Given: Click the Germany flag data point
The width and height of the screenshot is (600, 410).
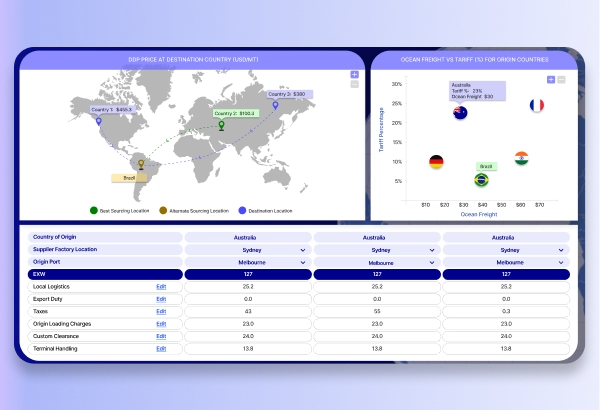Looking at the screenshot, I should pos(436,161).
